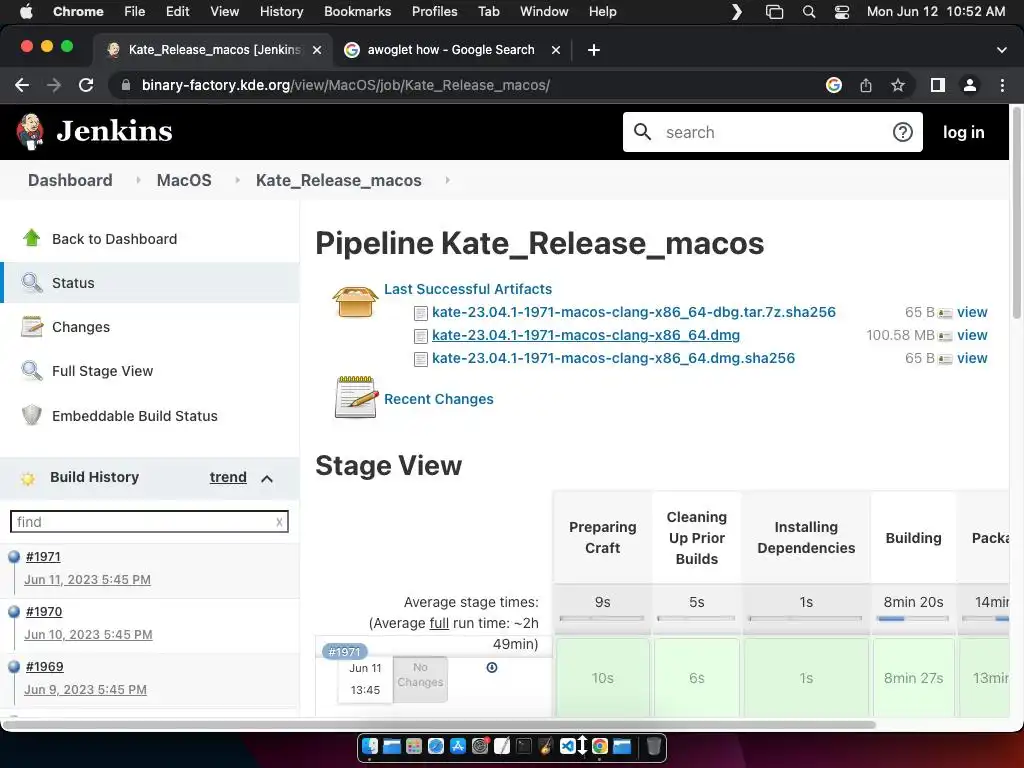Click the Jun 11, 2023 5:45 PM build date
This screenshot has height=768, width=1024.
88,579
